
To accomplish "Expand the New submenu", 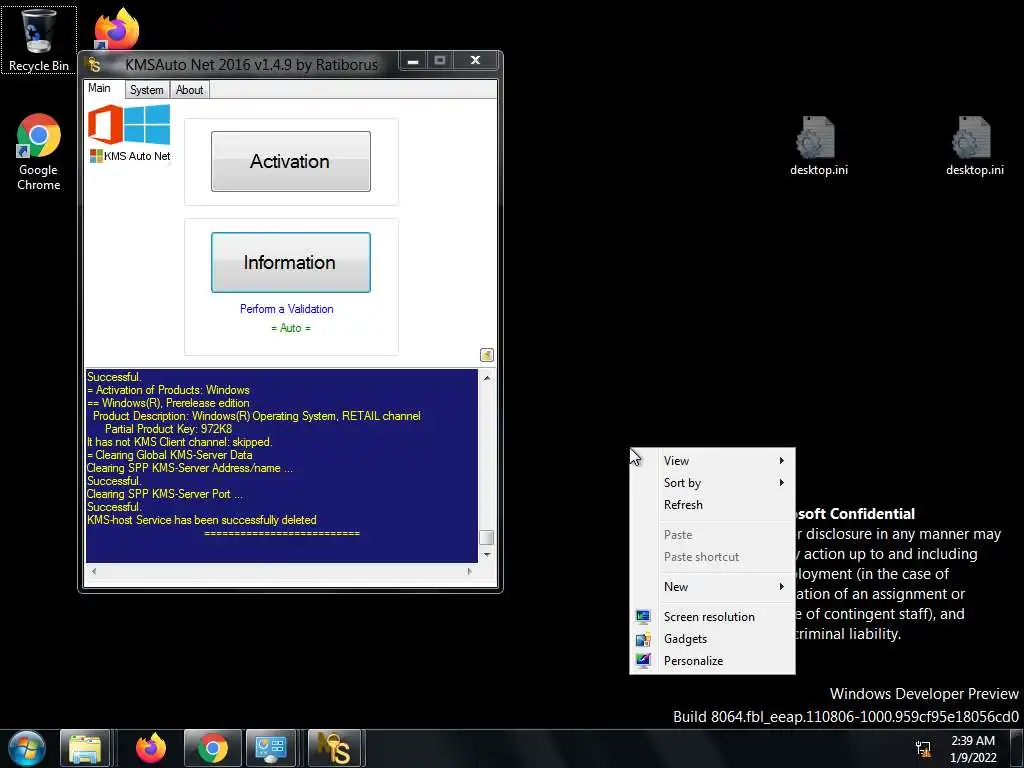I will [712, 586].
